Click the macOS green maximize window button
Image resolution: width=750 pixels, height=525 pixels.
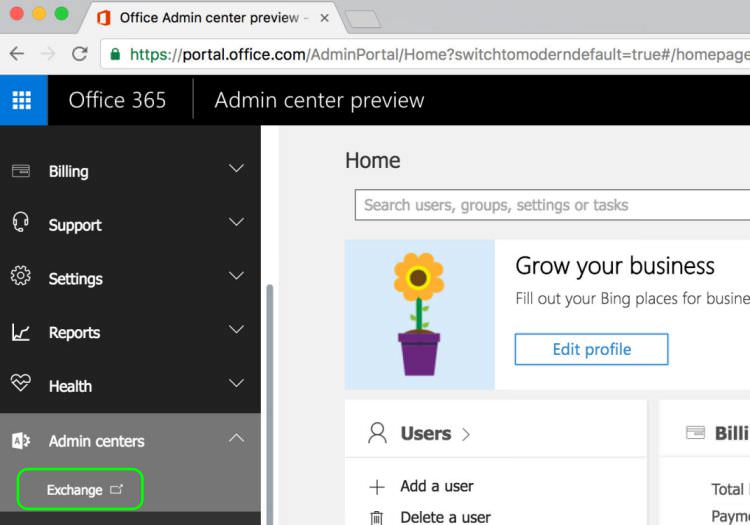click(62, 13)
